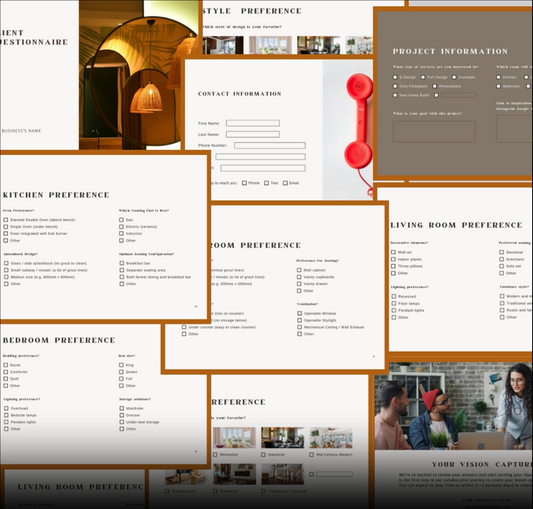Viewport: 533px width, 509px height.
Task: Click the Industrial style thumbnail image
Action: pos(282,438)
